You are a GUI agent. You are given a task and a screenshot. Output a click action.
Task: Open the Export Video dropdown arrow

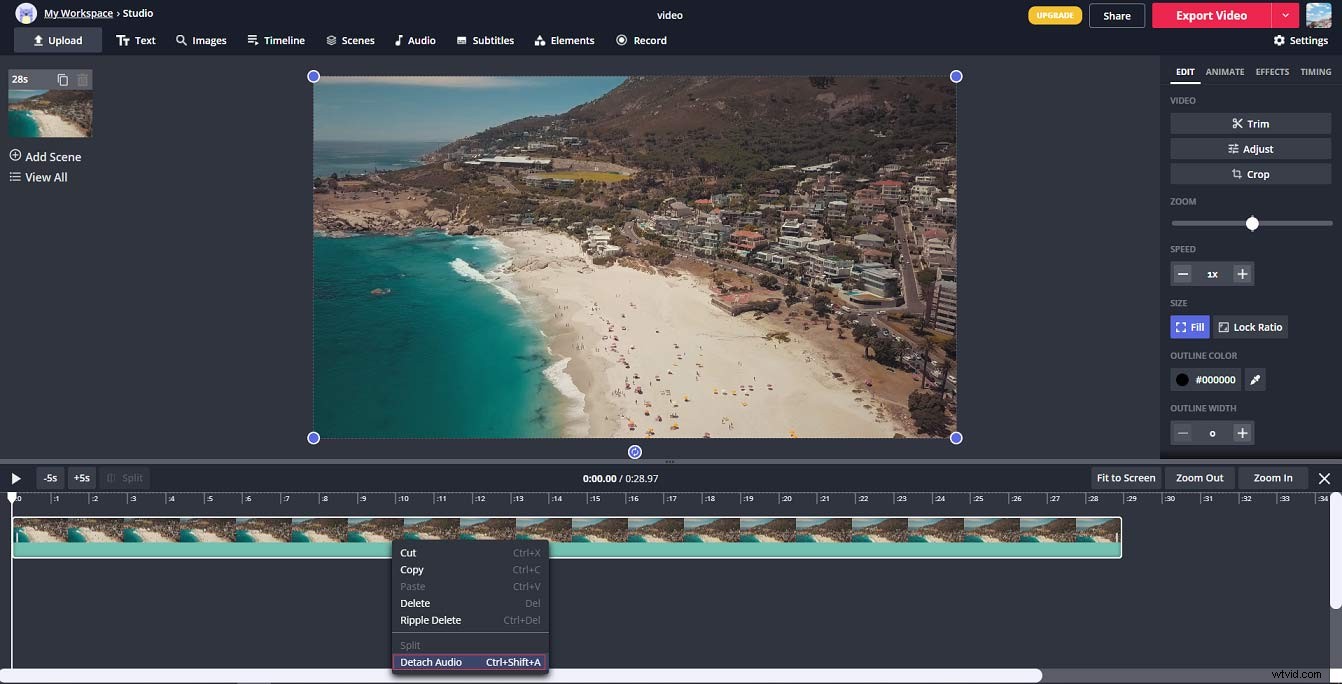pyautogui.click(x=1288, y=15)
